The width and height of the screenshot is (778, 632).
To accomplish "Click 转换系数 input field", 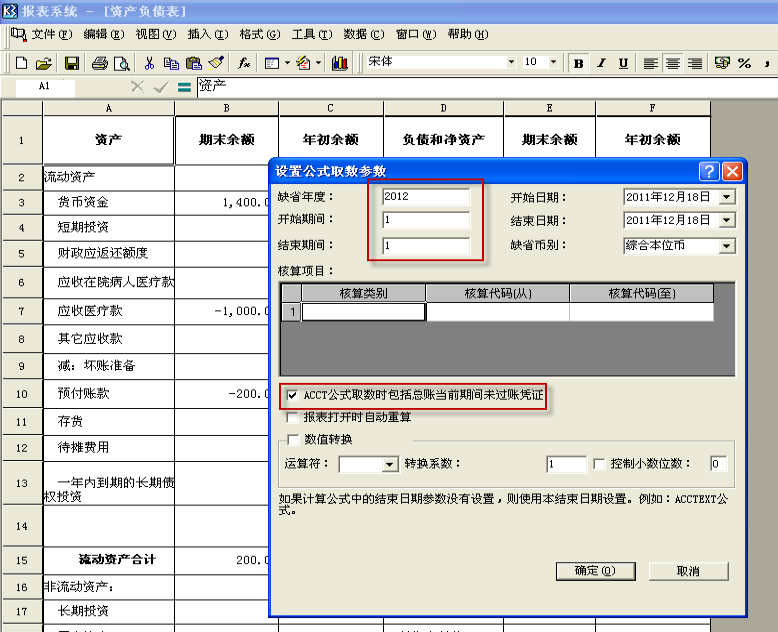I will (567, 464).
